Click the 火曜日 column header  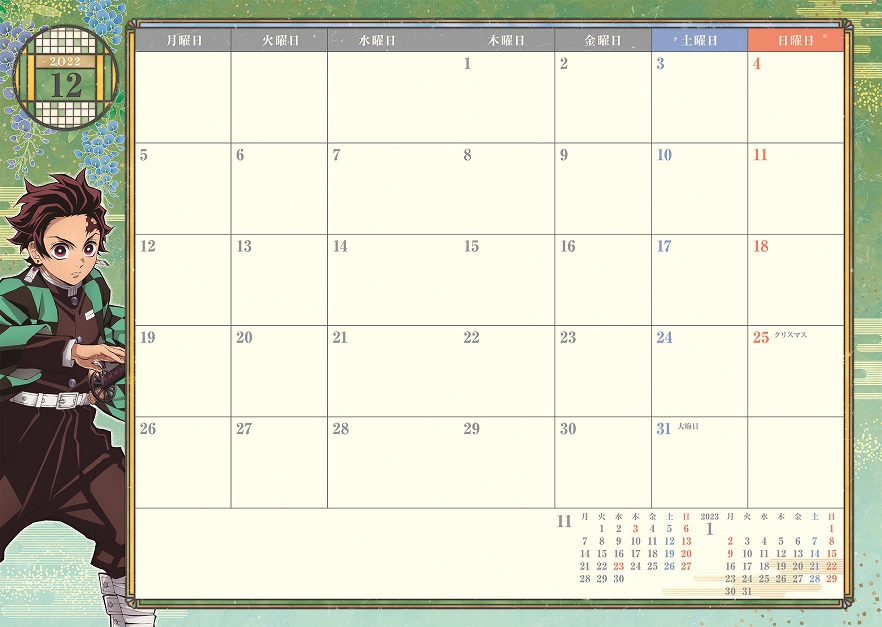pyautogui.click(x=280, y=40)
